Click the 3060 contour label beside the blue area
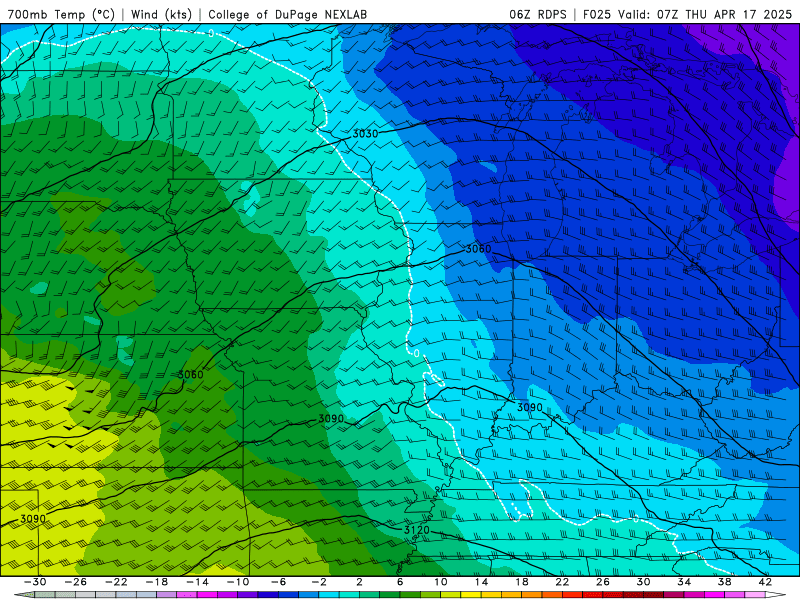The height and width of the screenshot is (600, 800). tap(478, 249)
